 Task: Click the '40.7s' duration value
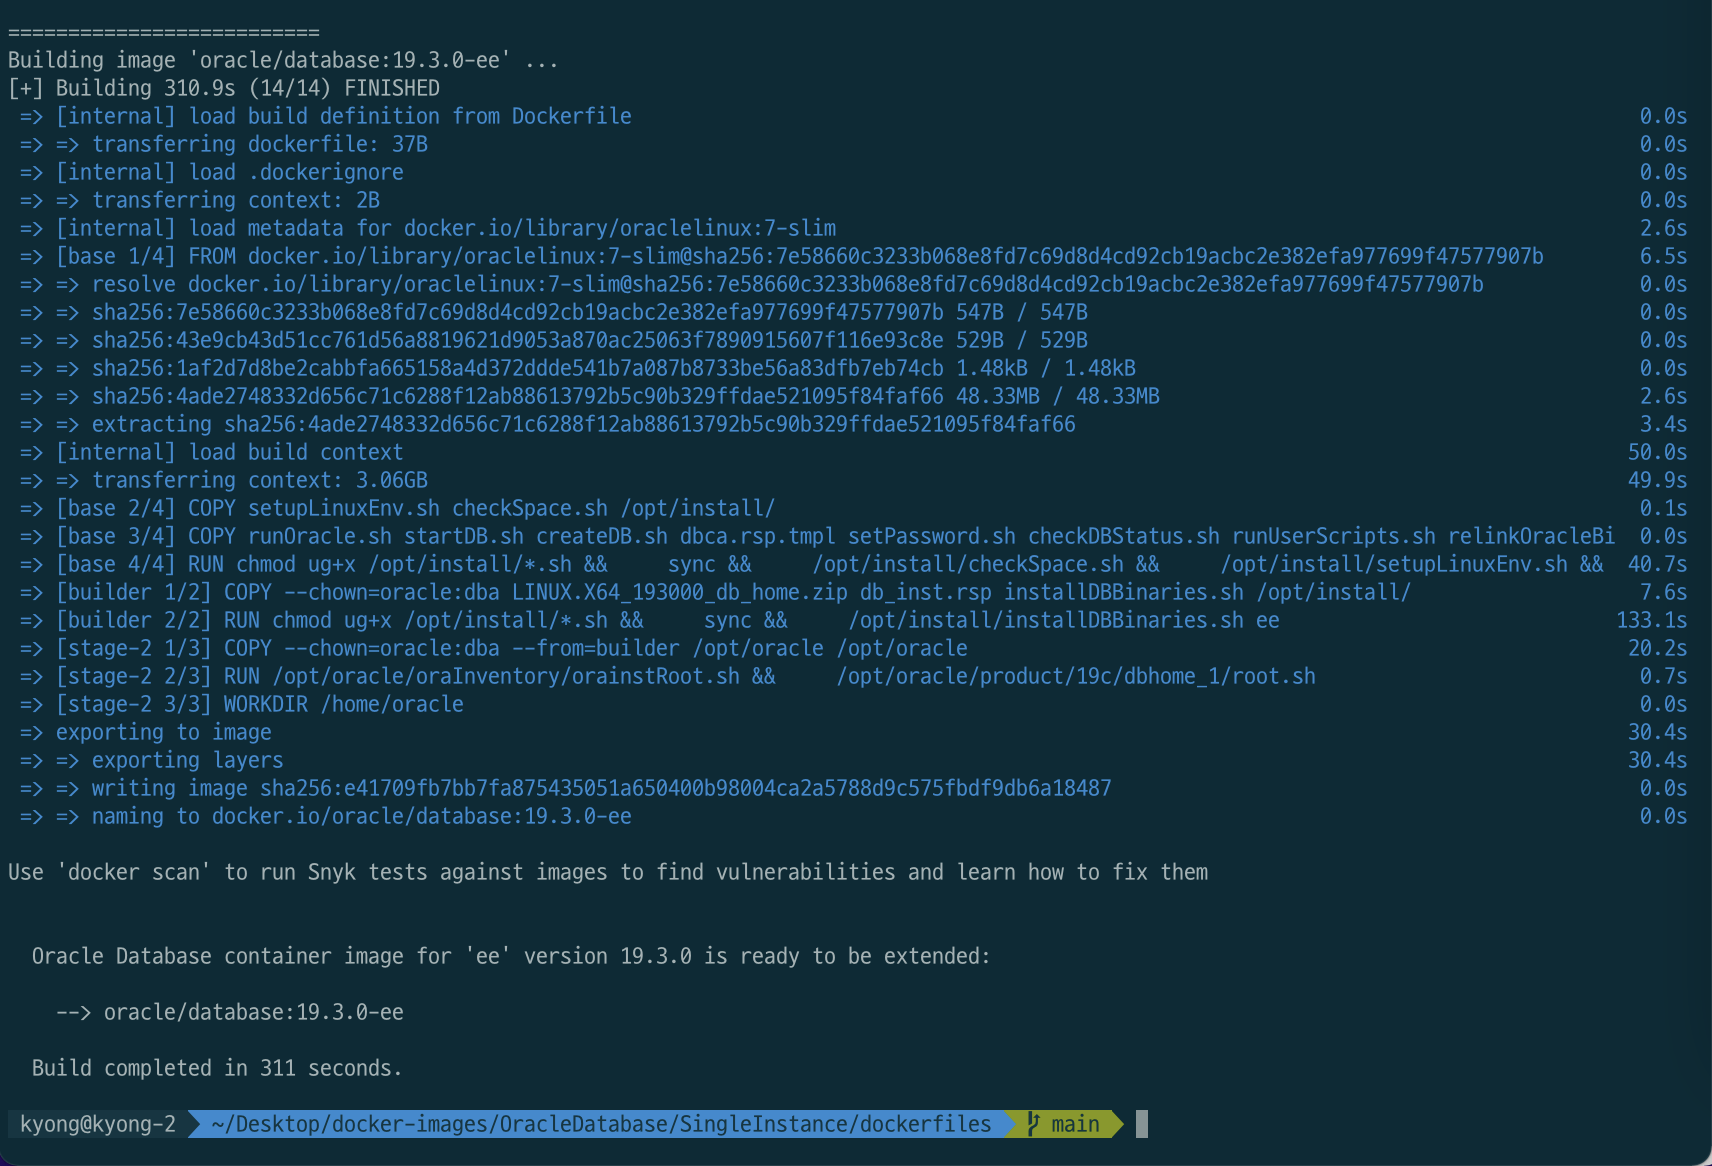pyautogui.click(x=1658, y=564)
